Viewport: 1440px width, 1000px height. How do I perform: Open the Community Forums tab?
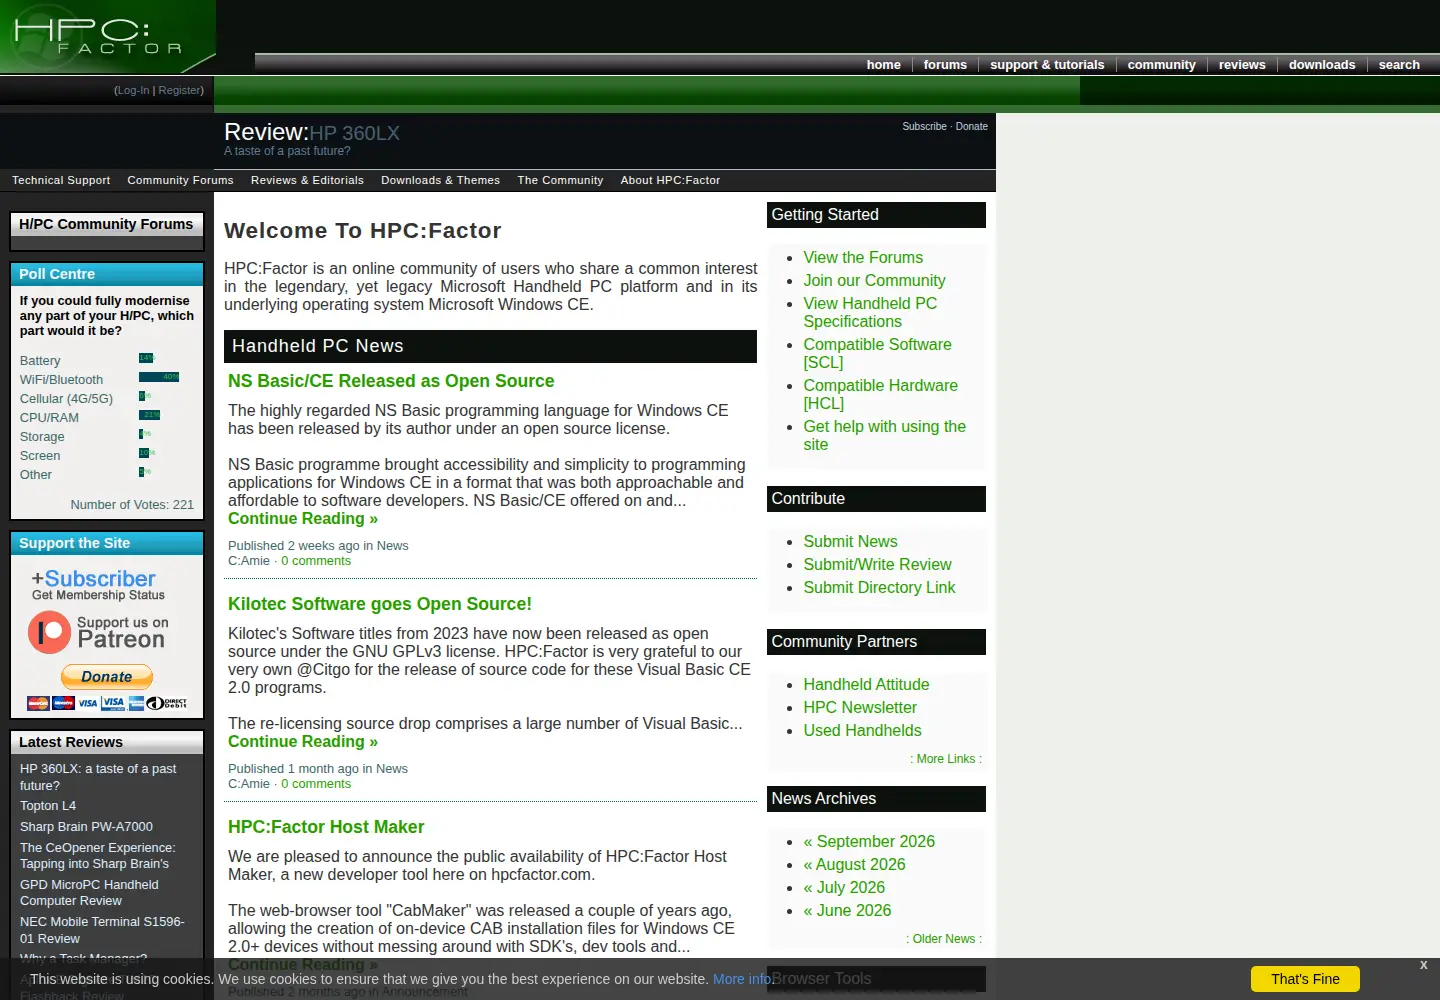coord(180,181)
